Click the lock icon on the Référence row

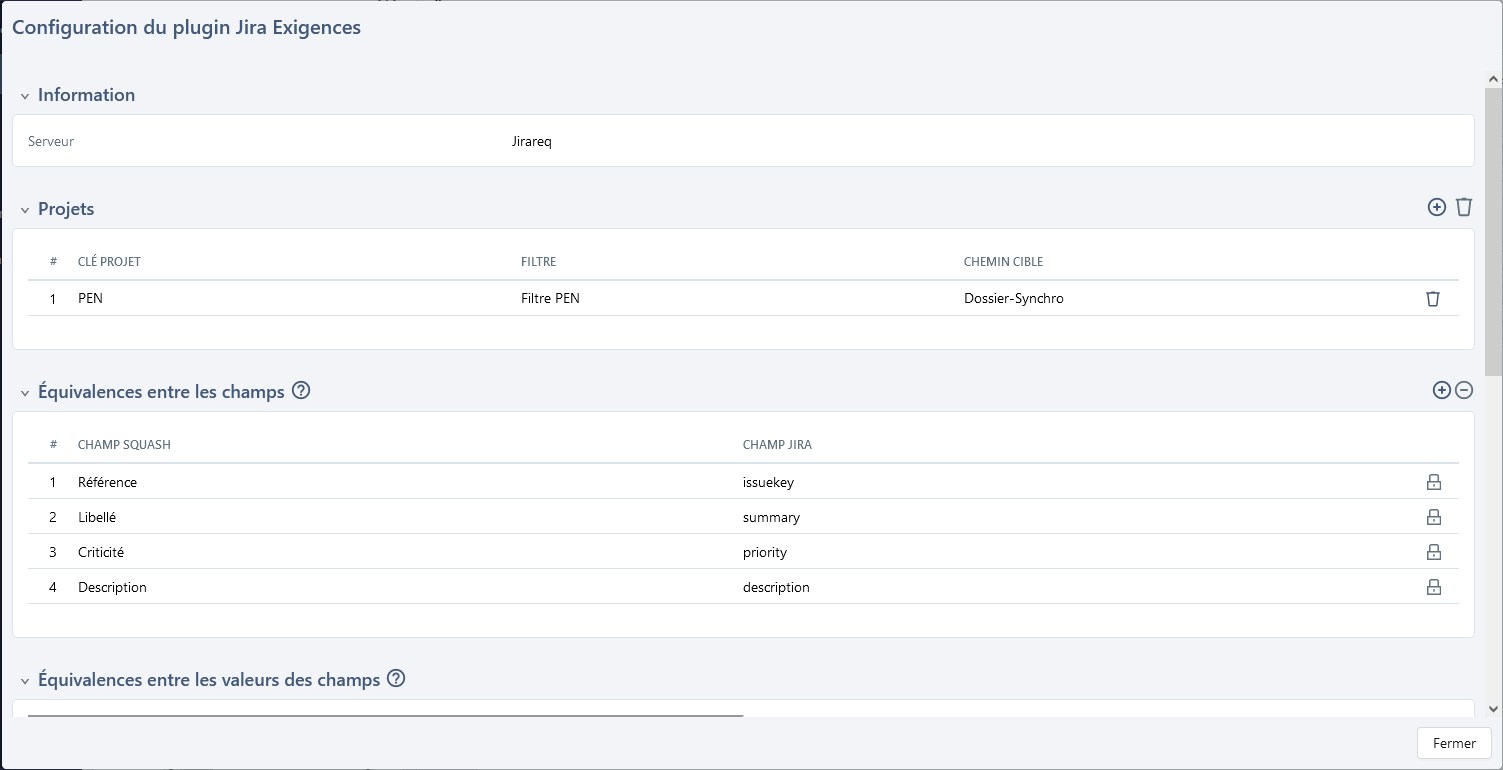pyautogui.click(x=1433, y=482)
